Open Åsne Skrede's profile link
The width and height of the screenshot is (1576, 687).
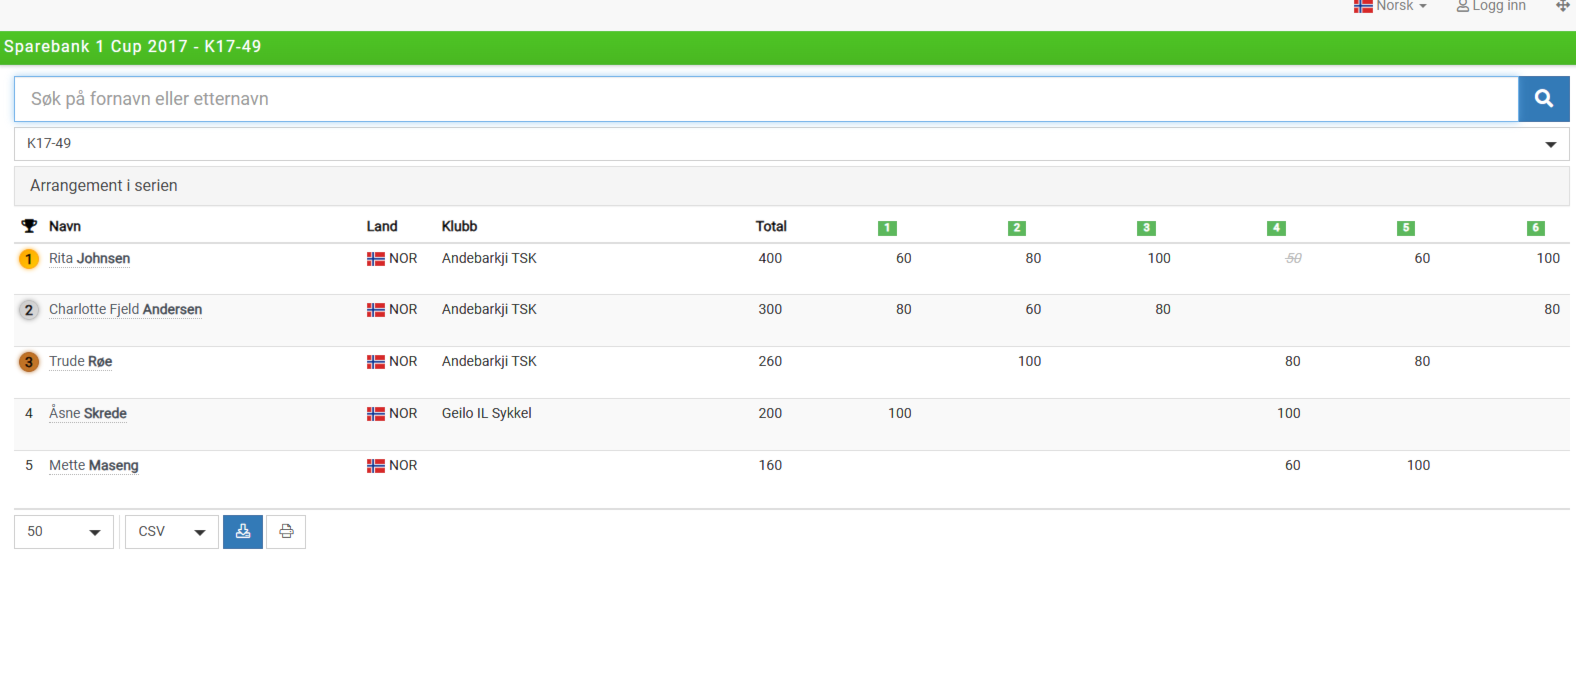tap(88, 413)
